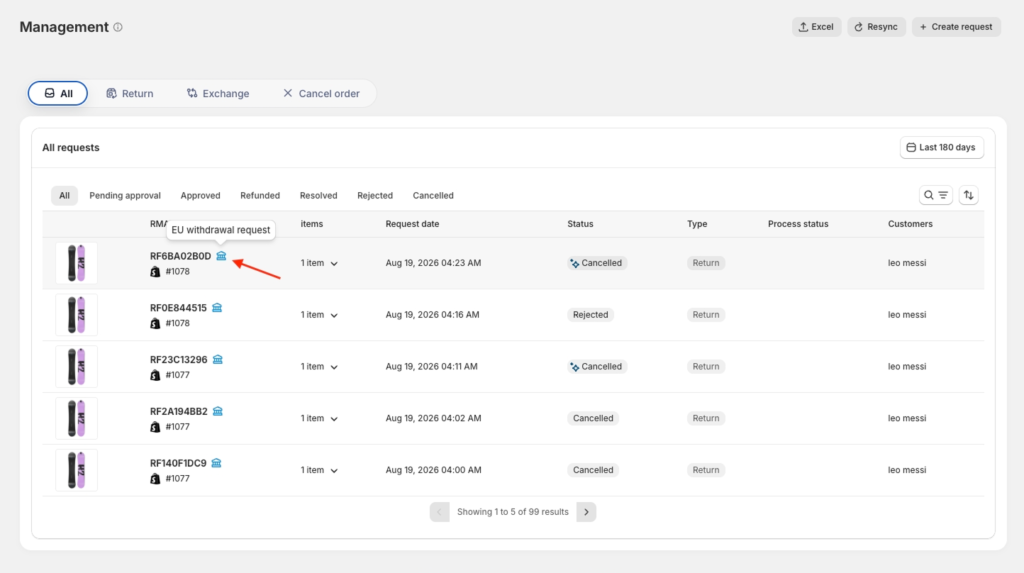The image size is (1024, 573).
Task: Click EU withdrawal icon next to RF6BA02B0D
Action: [x=221, y=256]
